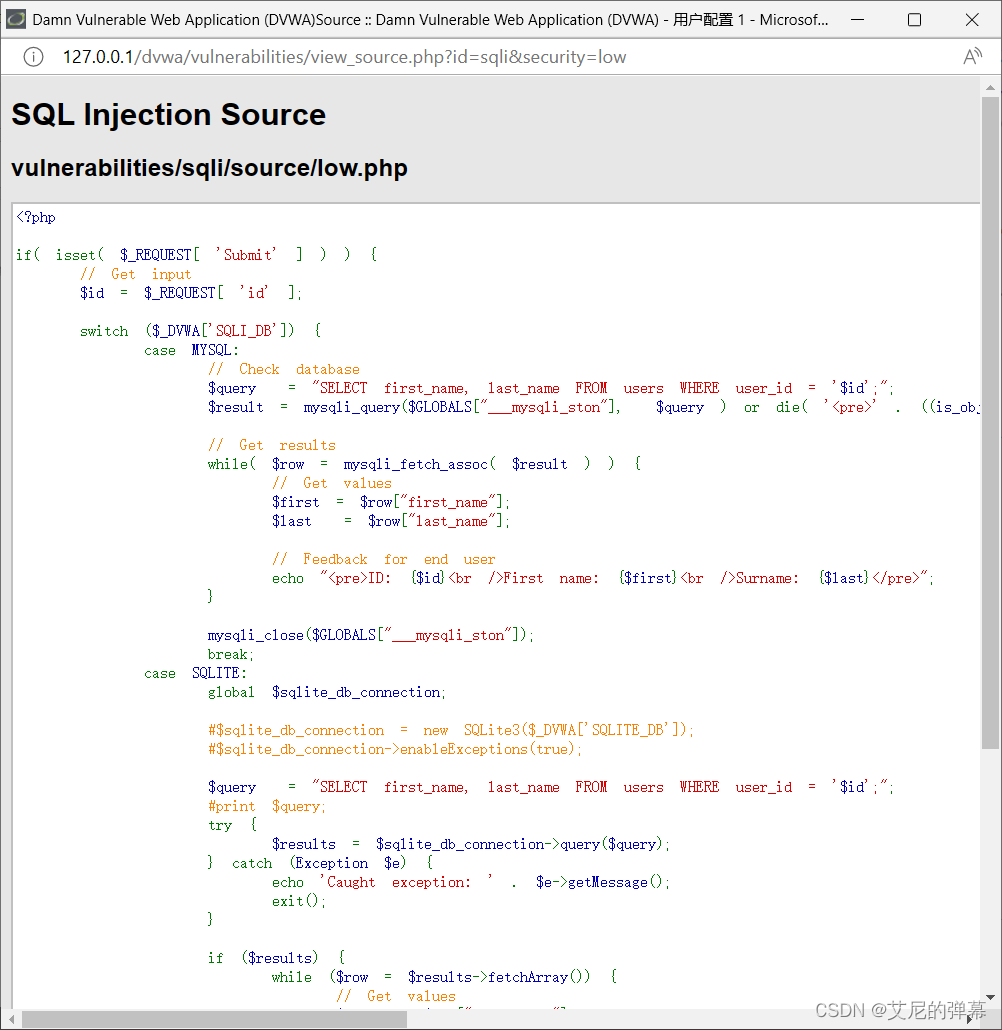The image size is (1002, 1030).
Task: Click the '// Get input' comment
Action: [x=136, y=274]
